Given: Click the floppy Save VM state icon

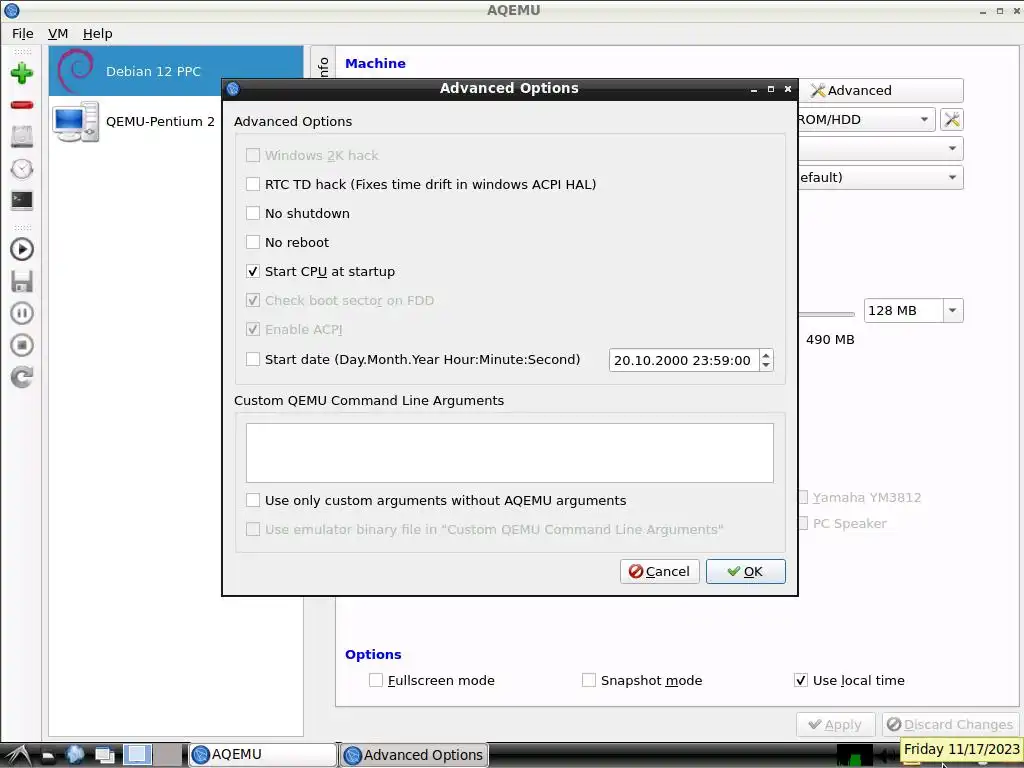Looking at the screenshot, I should pos(22,281).
